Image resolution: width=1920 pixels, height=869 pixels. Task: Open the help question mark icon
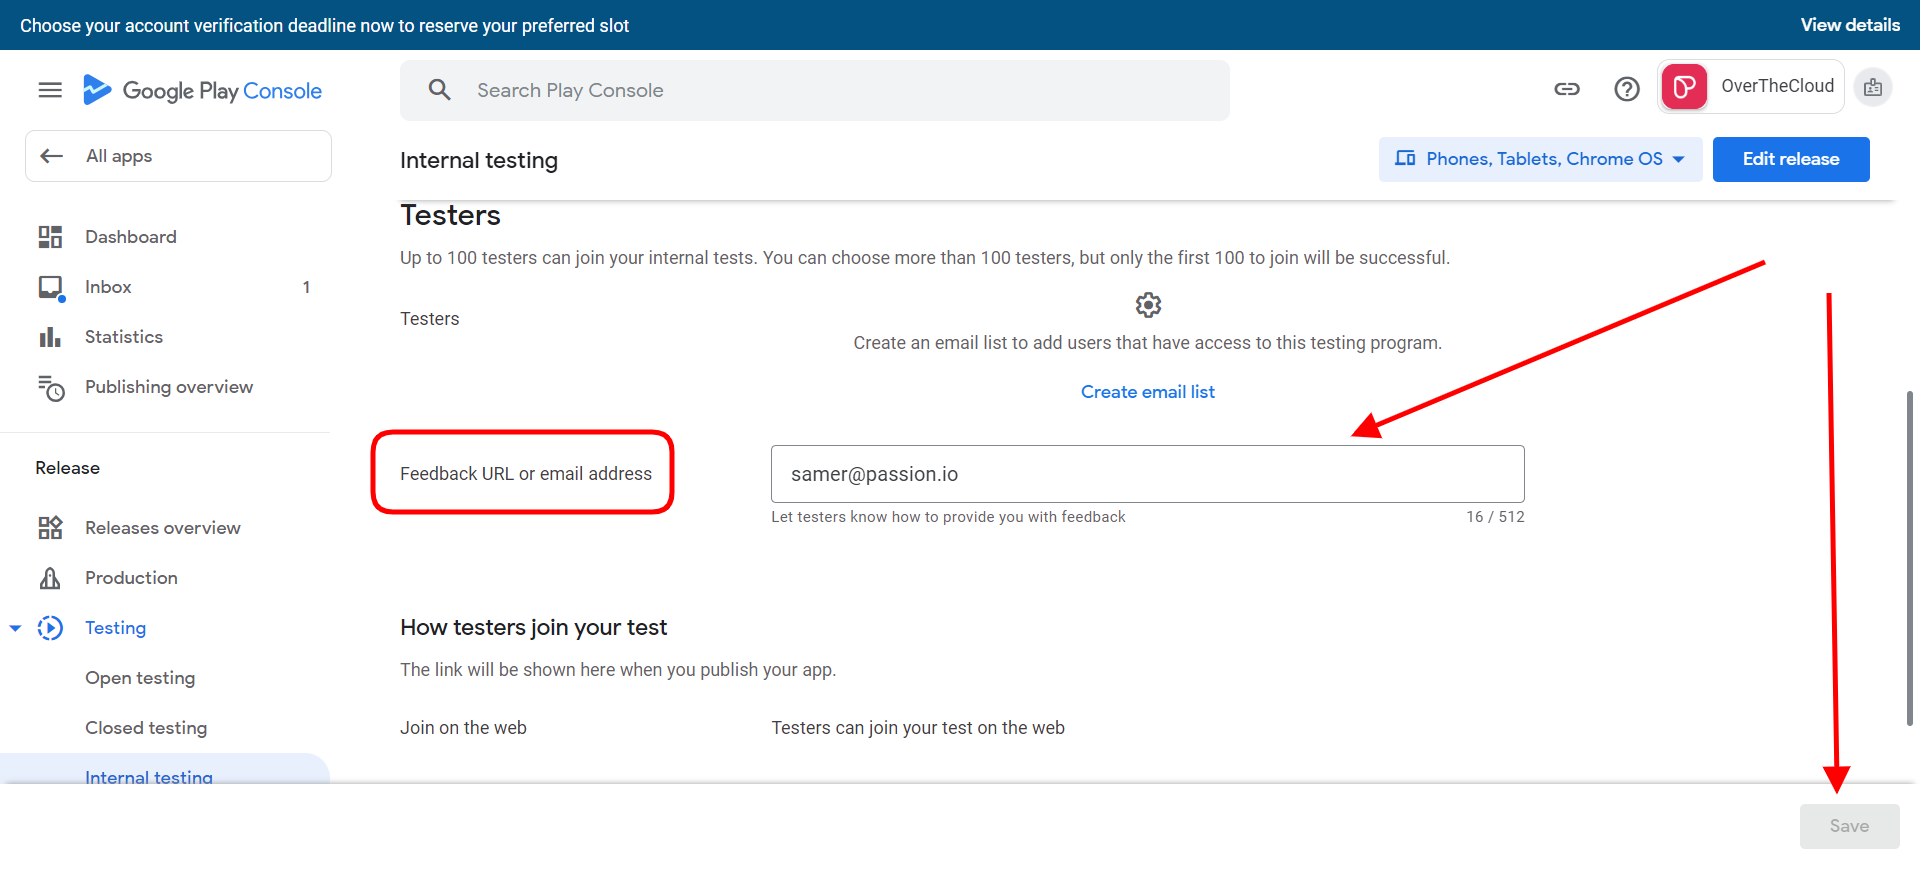click(1627, 89)
